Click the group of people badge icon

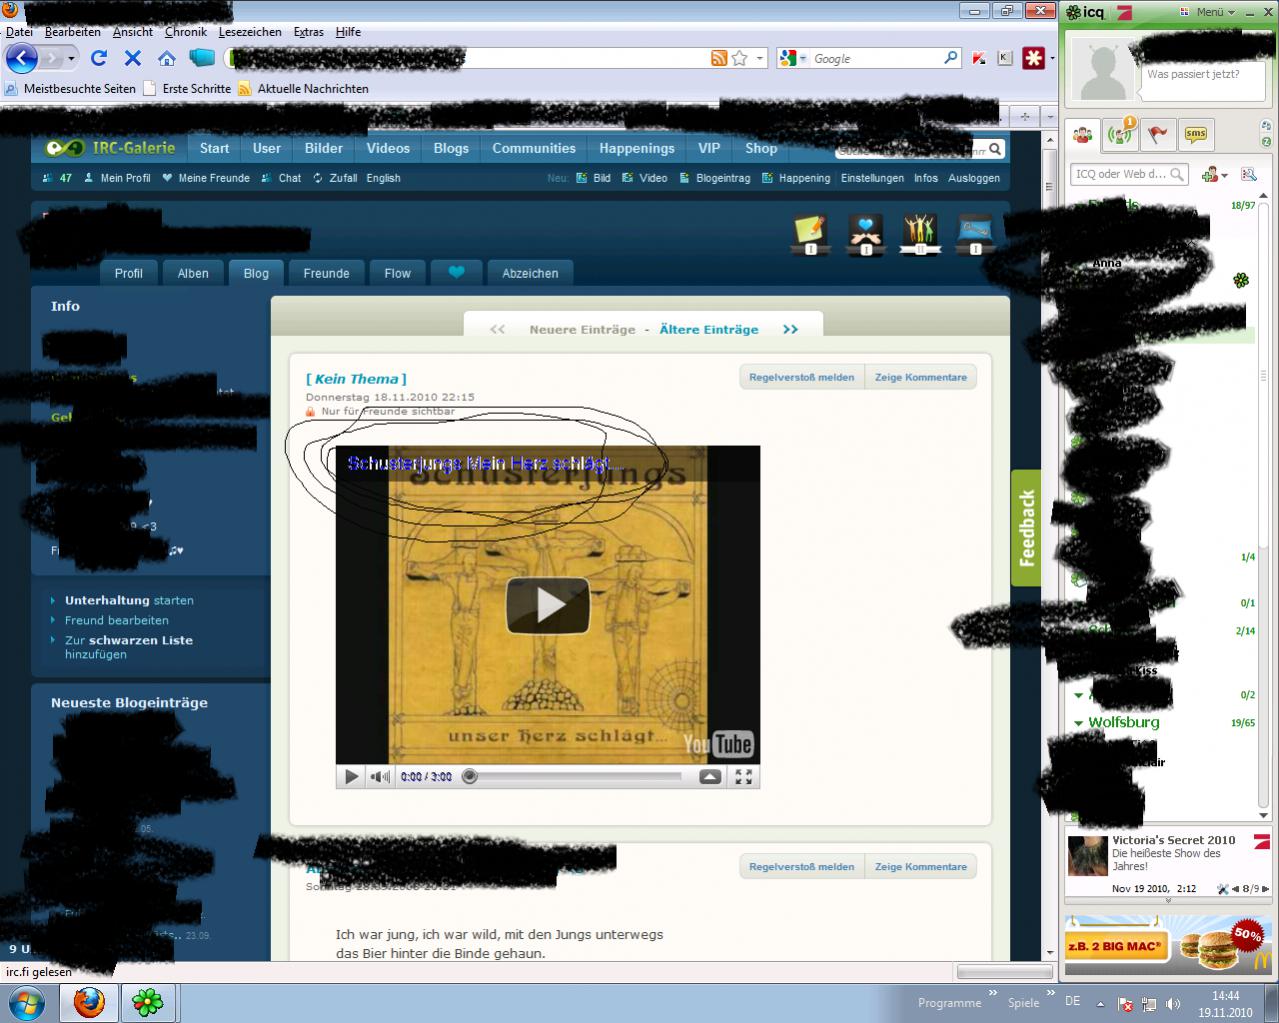point(920,234)
